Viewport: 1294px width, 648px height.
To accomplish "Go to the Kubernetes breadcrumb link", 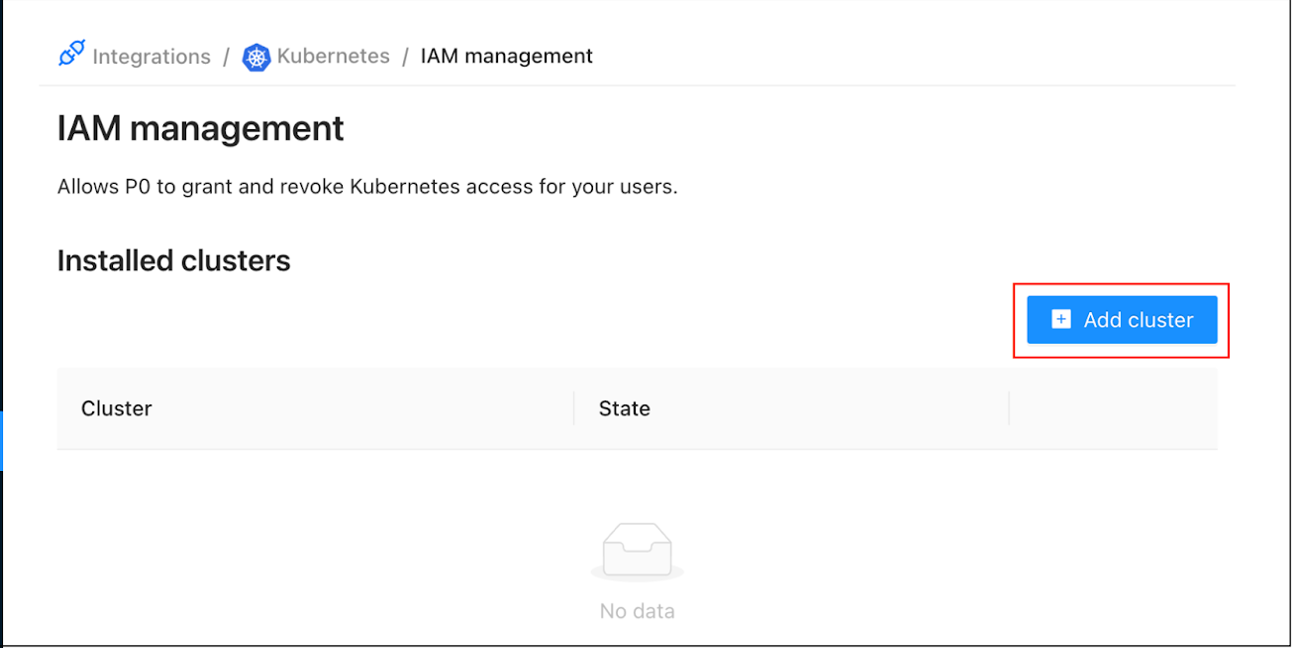I will [333, 56].
